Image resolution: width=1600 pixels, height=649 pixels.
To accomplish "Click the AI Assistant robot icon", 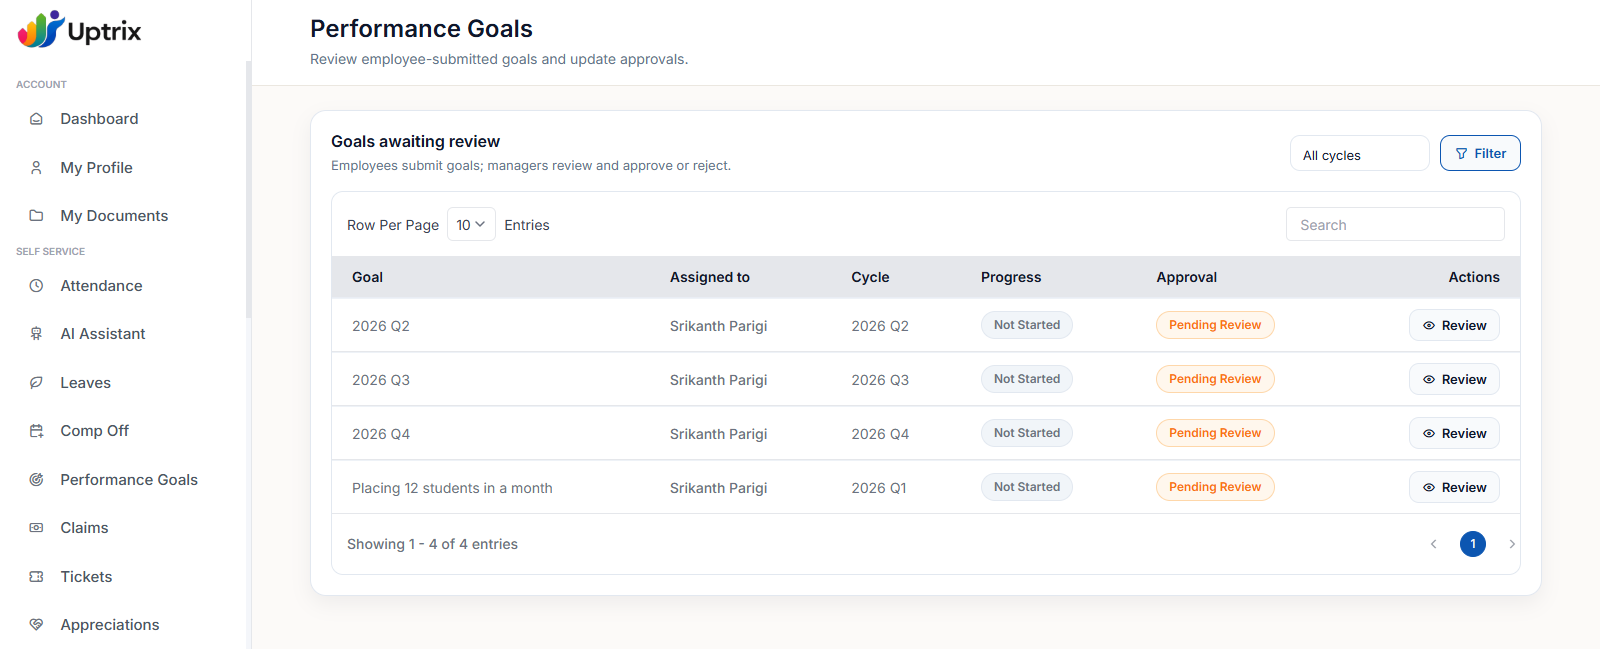I will (x=36, y=334).
